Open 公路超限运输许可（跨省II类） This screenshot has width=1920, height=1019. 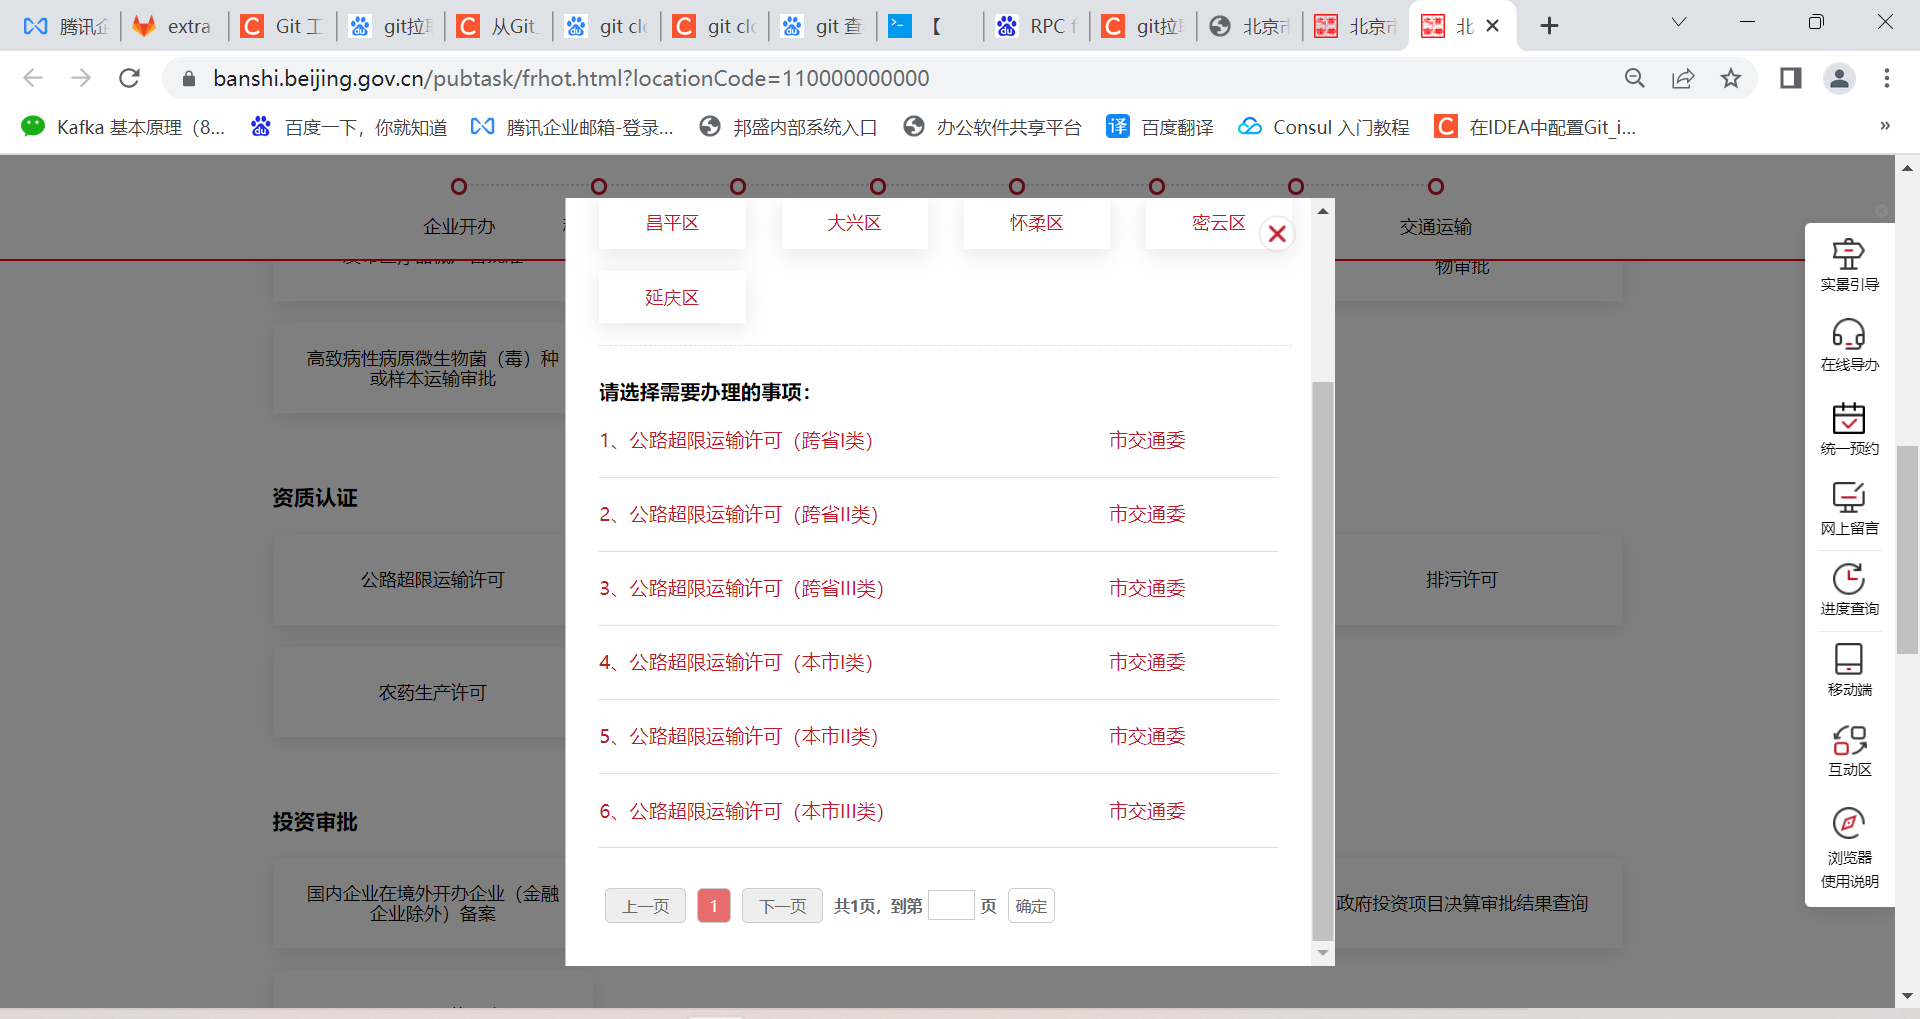point(739,515)
